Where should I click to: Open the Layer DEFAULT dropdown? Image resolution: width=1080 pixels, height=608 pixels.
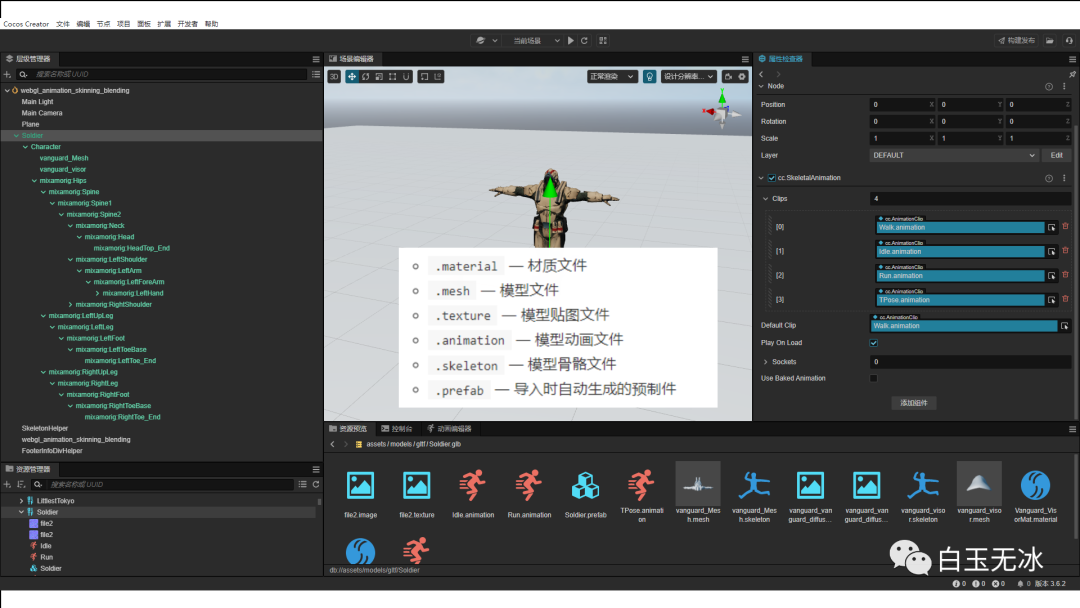click(954, 155)
